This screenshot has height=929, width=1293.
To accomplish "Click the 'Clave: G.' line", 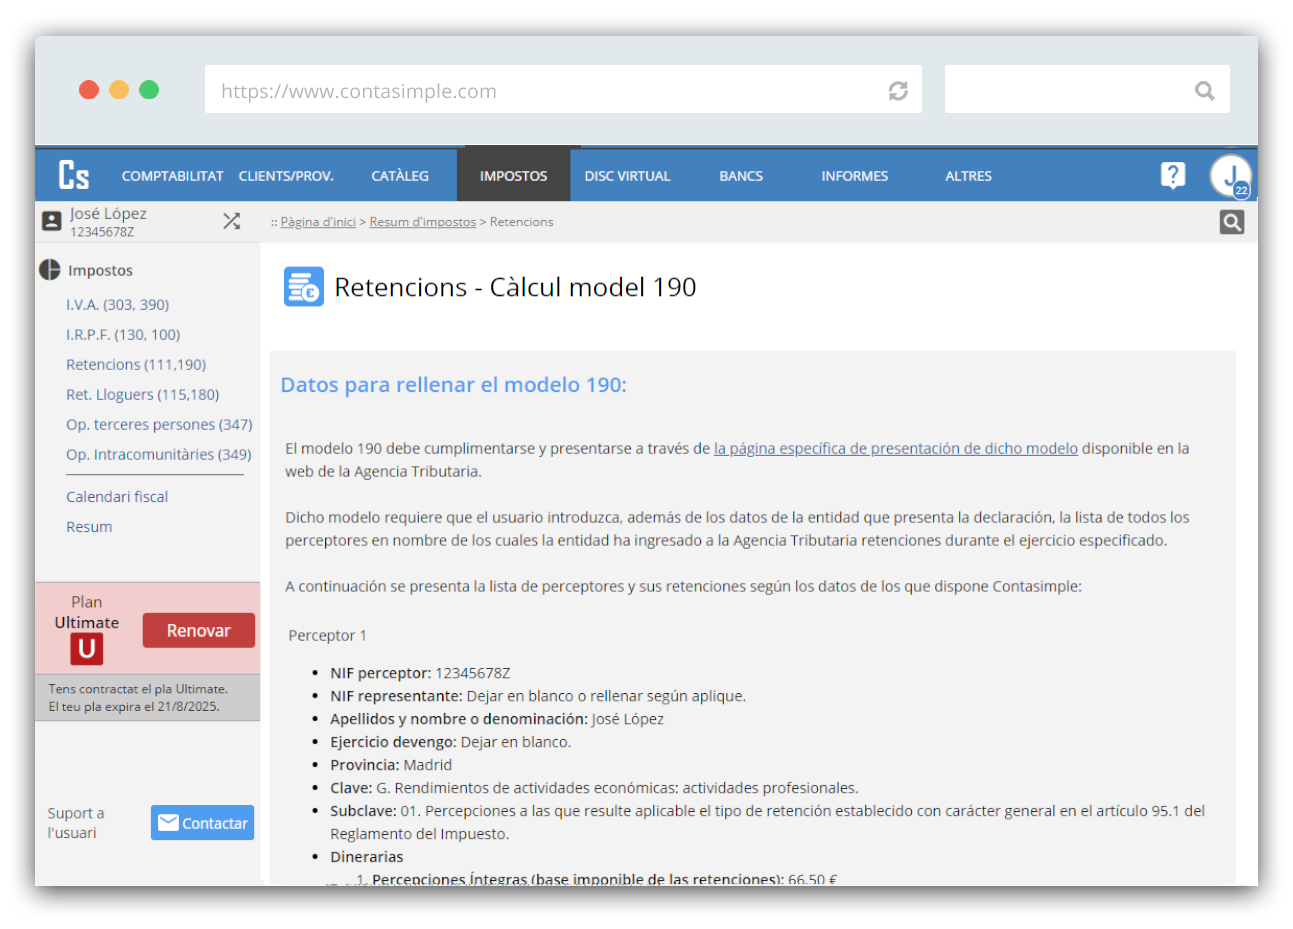I will pos(594,788).
